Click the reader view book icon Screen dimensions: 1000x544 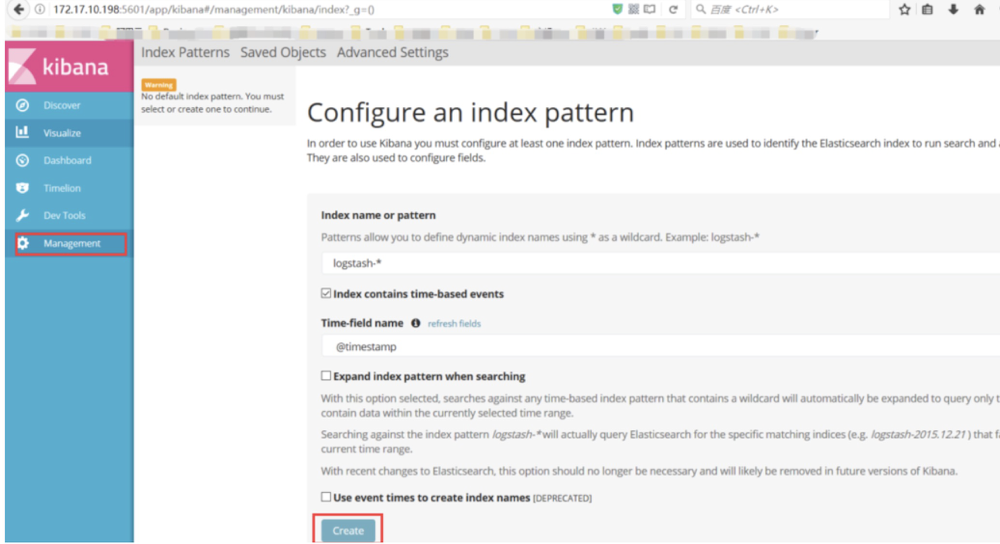pyautogui.click(x=650, y=9)
